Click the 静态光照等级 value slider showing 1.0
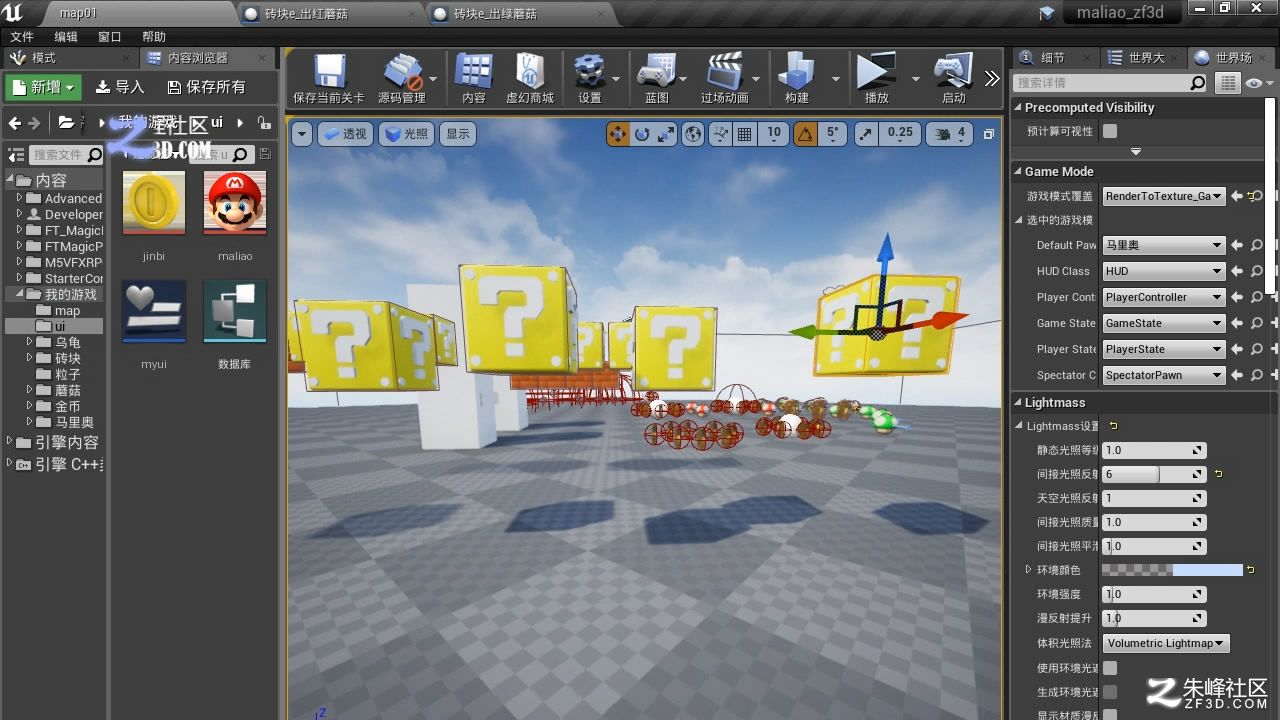This screenshot has height=720, width=1280. 1154,450
